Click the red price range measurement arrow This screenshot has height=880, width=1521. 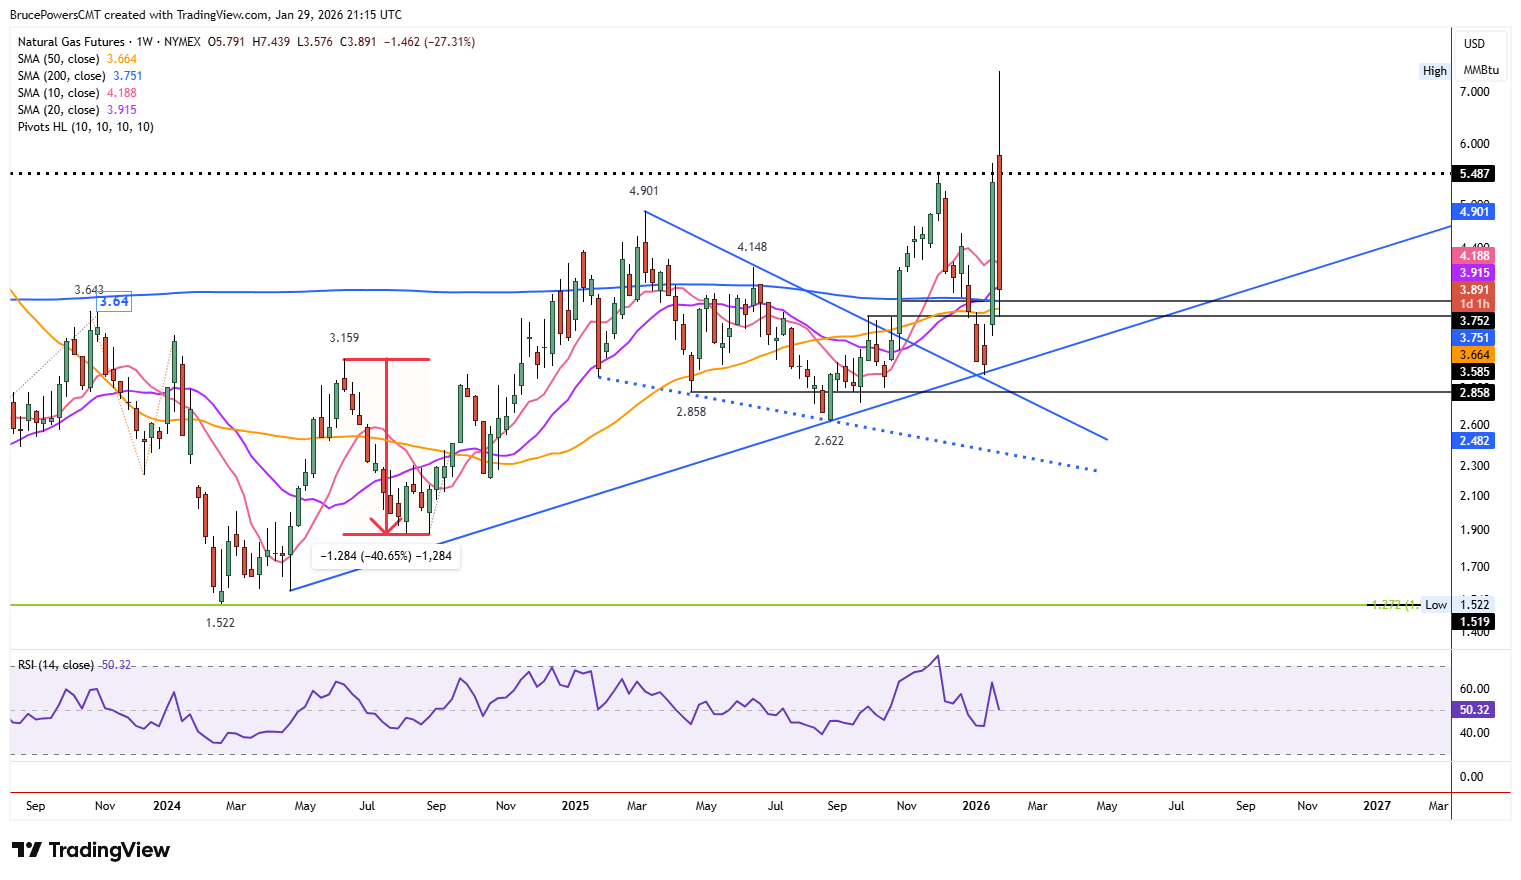386,446
